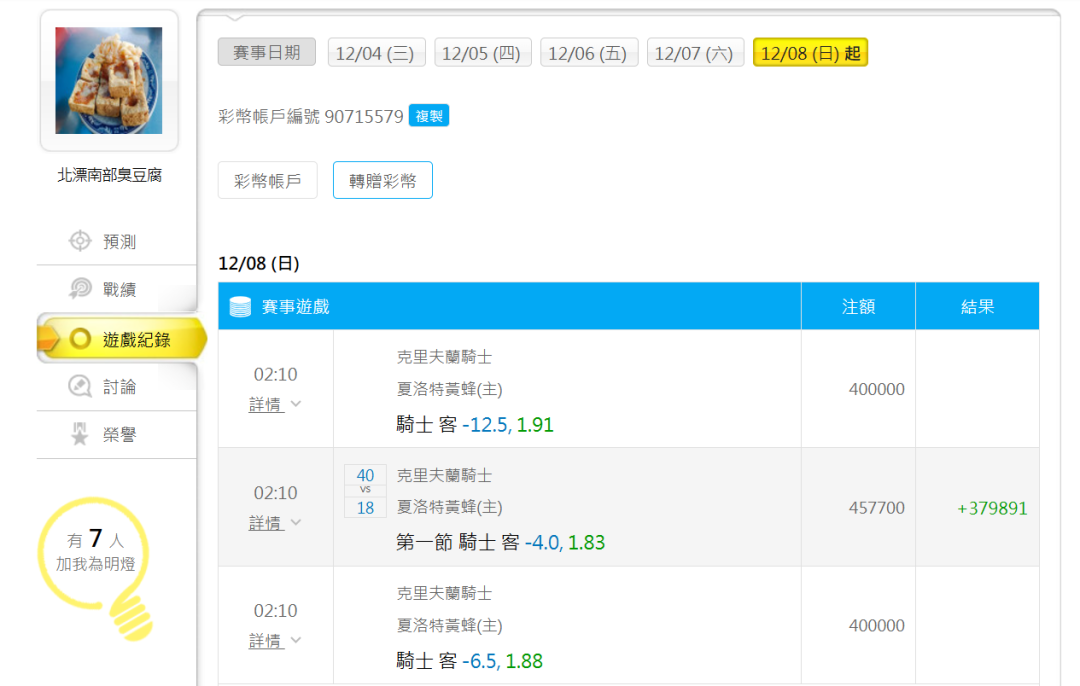This screenshot has width=1080, height=686.
Task: Open the 轉贈彩幣 tab
Action: 383,180
